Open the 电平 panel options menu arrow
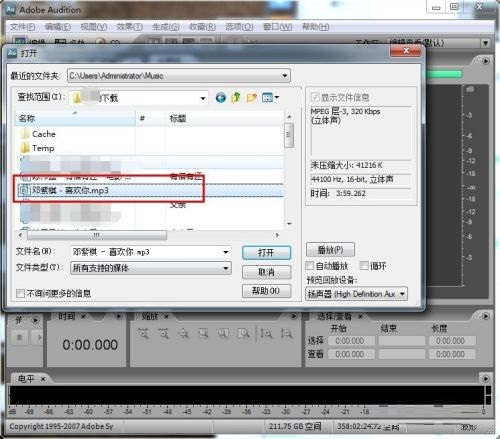 pos(486,379)
